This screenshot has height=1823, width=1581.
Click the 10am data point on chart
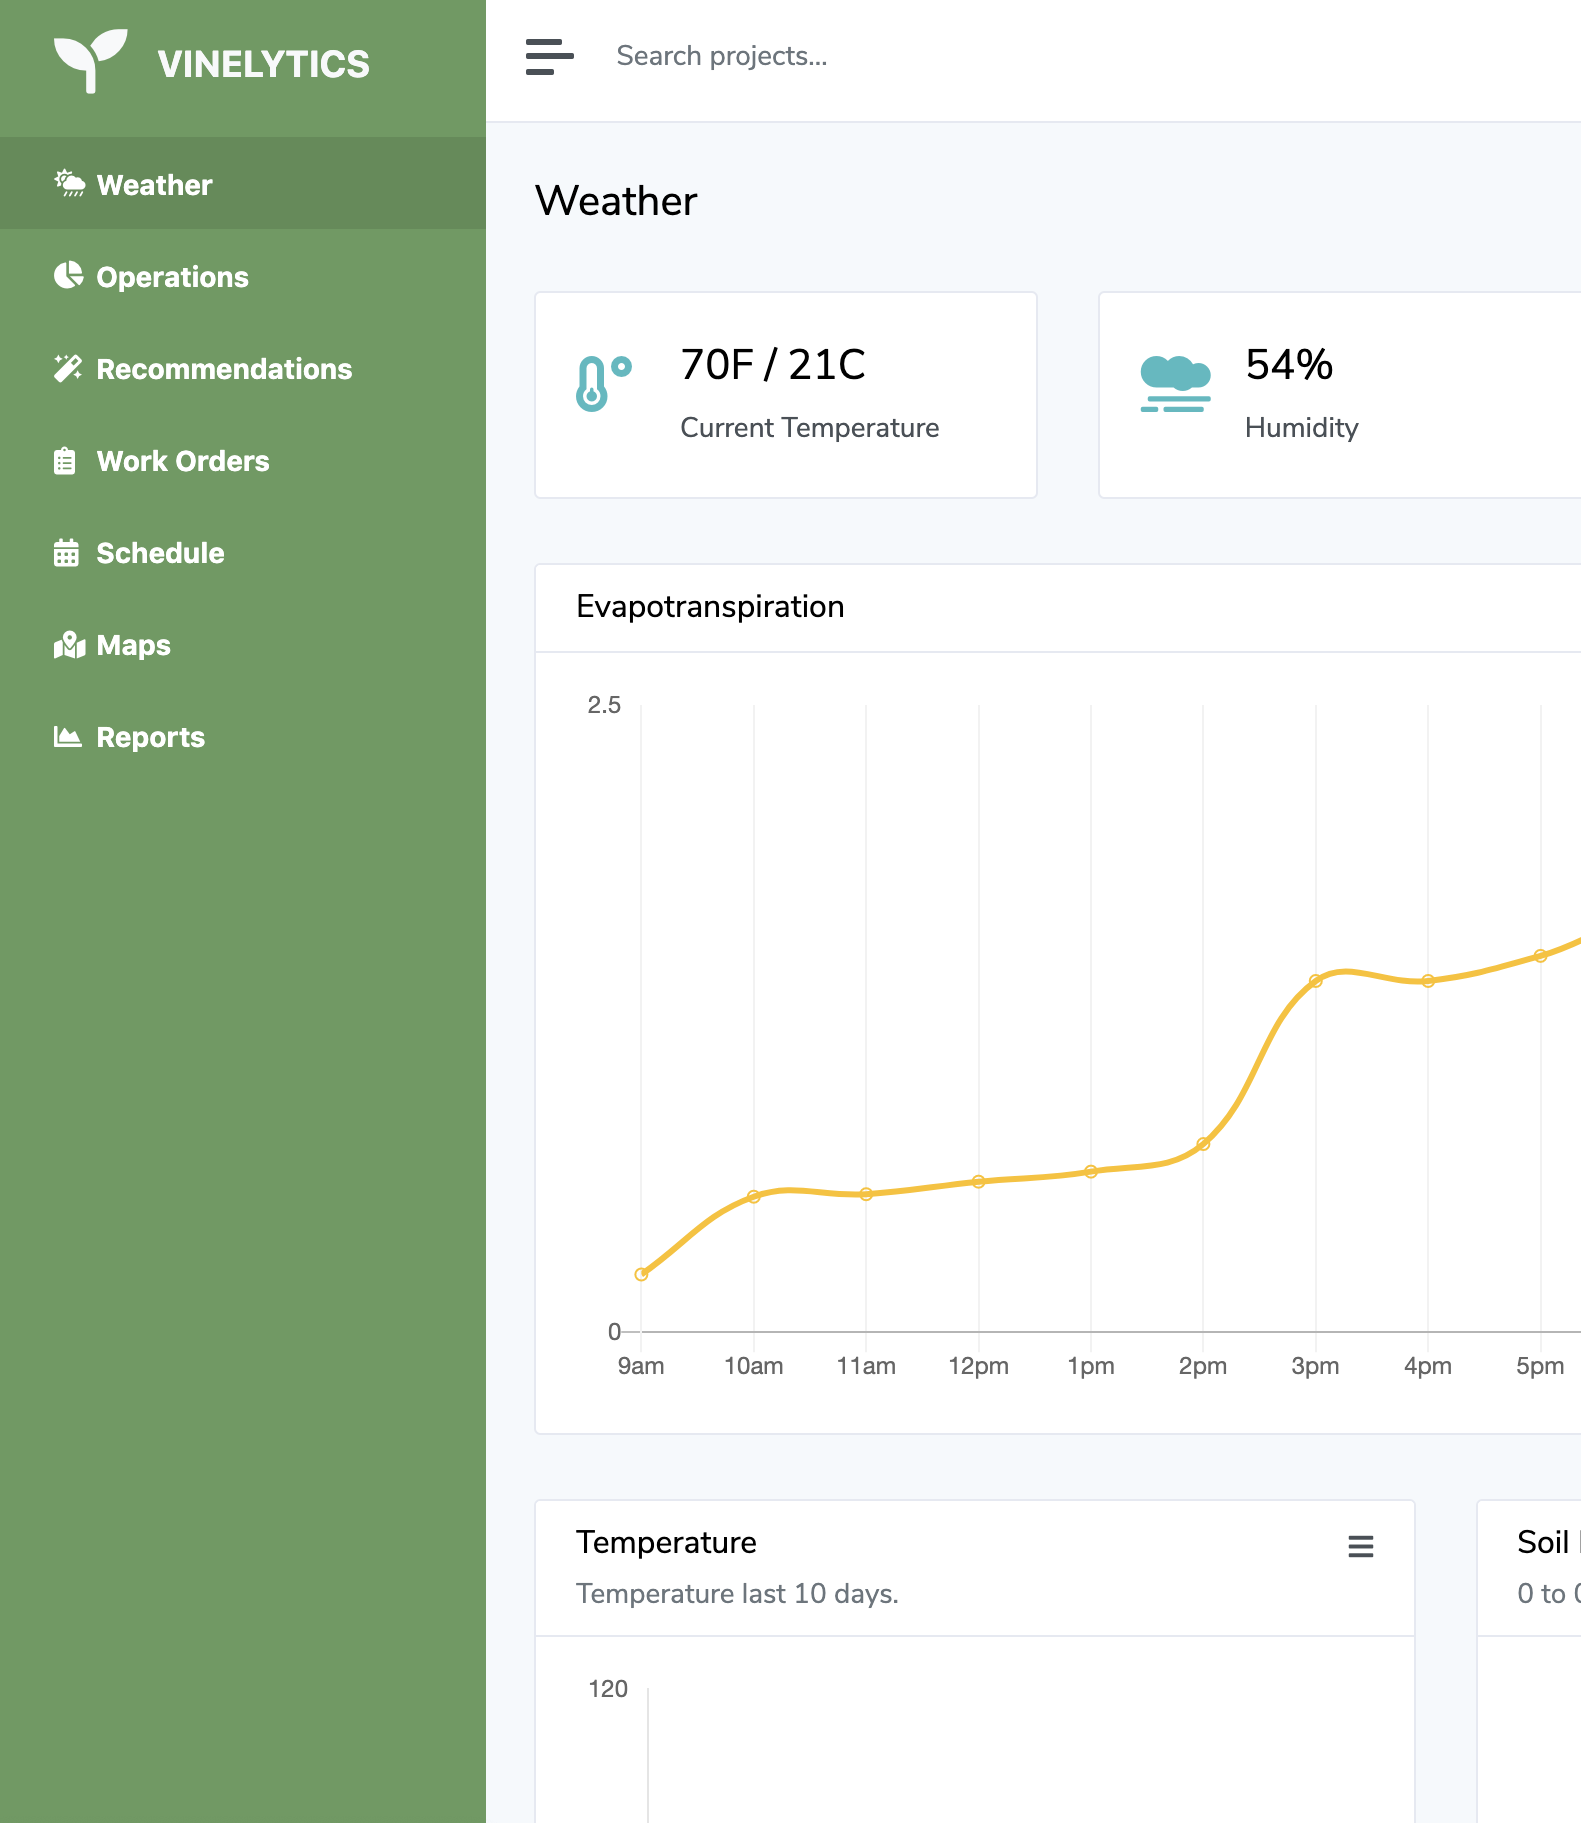[x=754, y=1196]
